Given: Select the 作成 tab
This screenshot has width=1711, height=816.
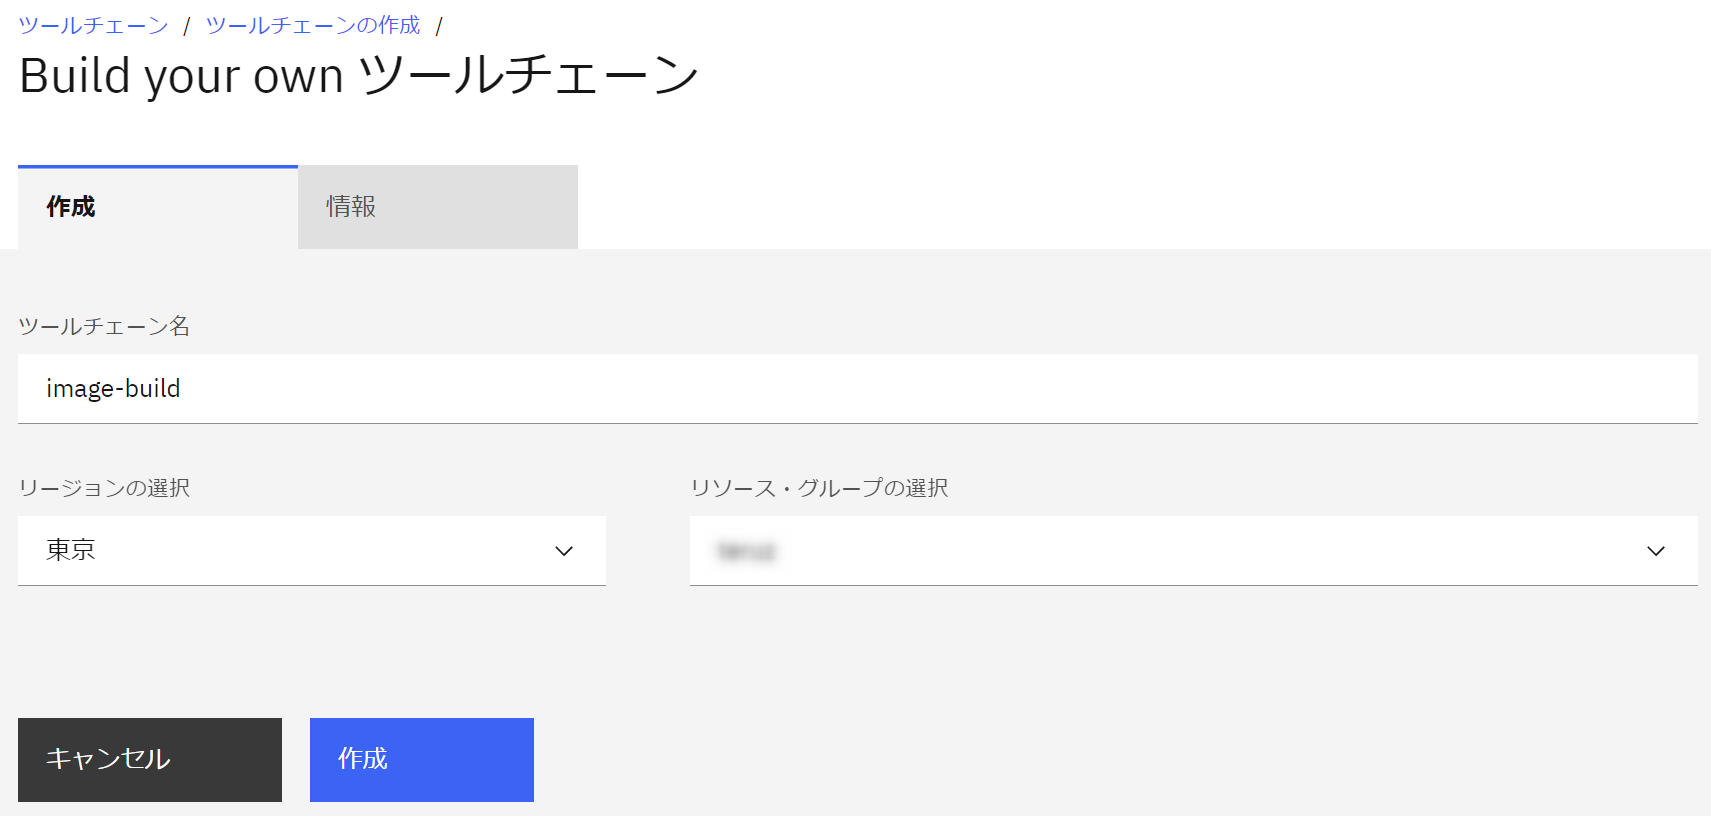Looking at the screenshot, I should coord(68,207).
